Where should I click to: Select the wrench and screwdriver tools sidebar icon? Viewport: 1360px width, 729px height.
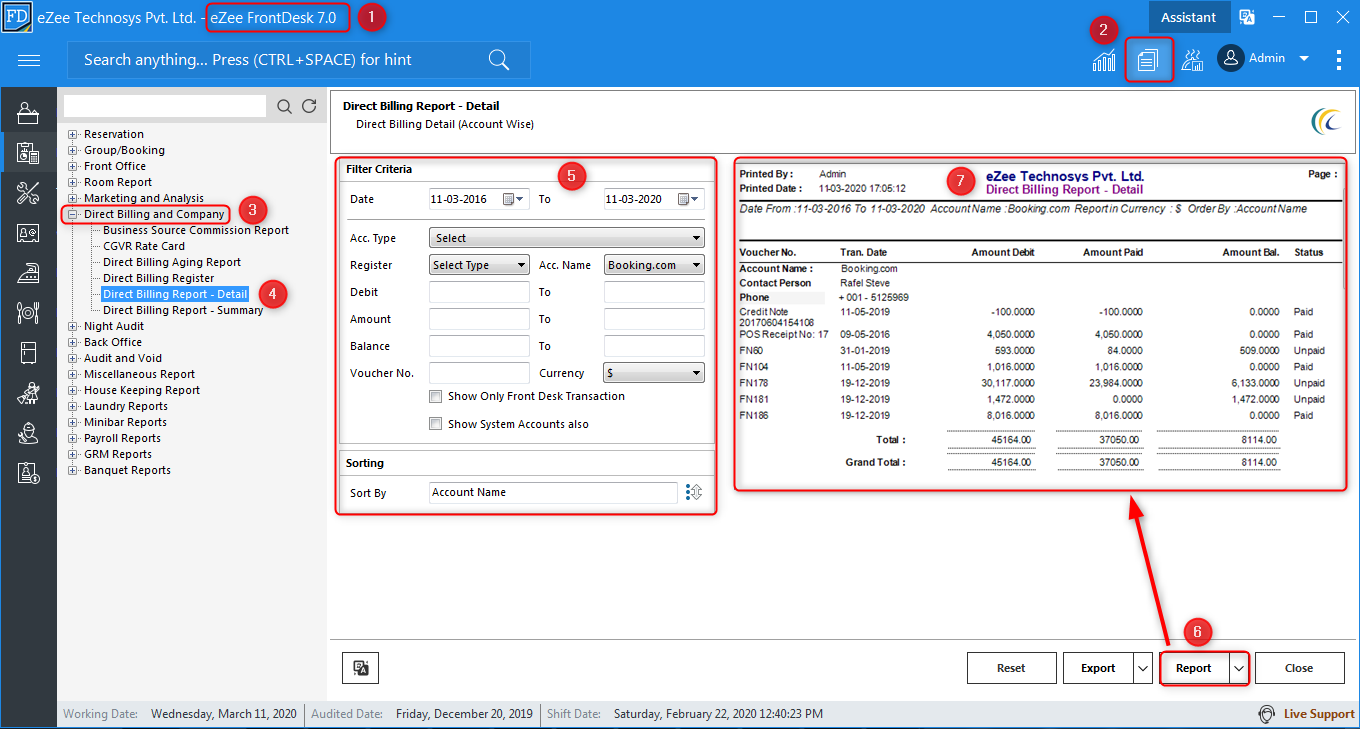click(x=28, y=193)
